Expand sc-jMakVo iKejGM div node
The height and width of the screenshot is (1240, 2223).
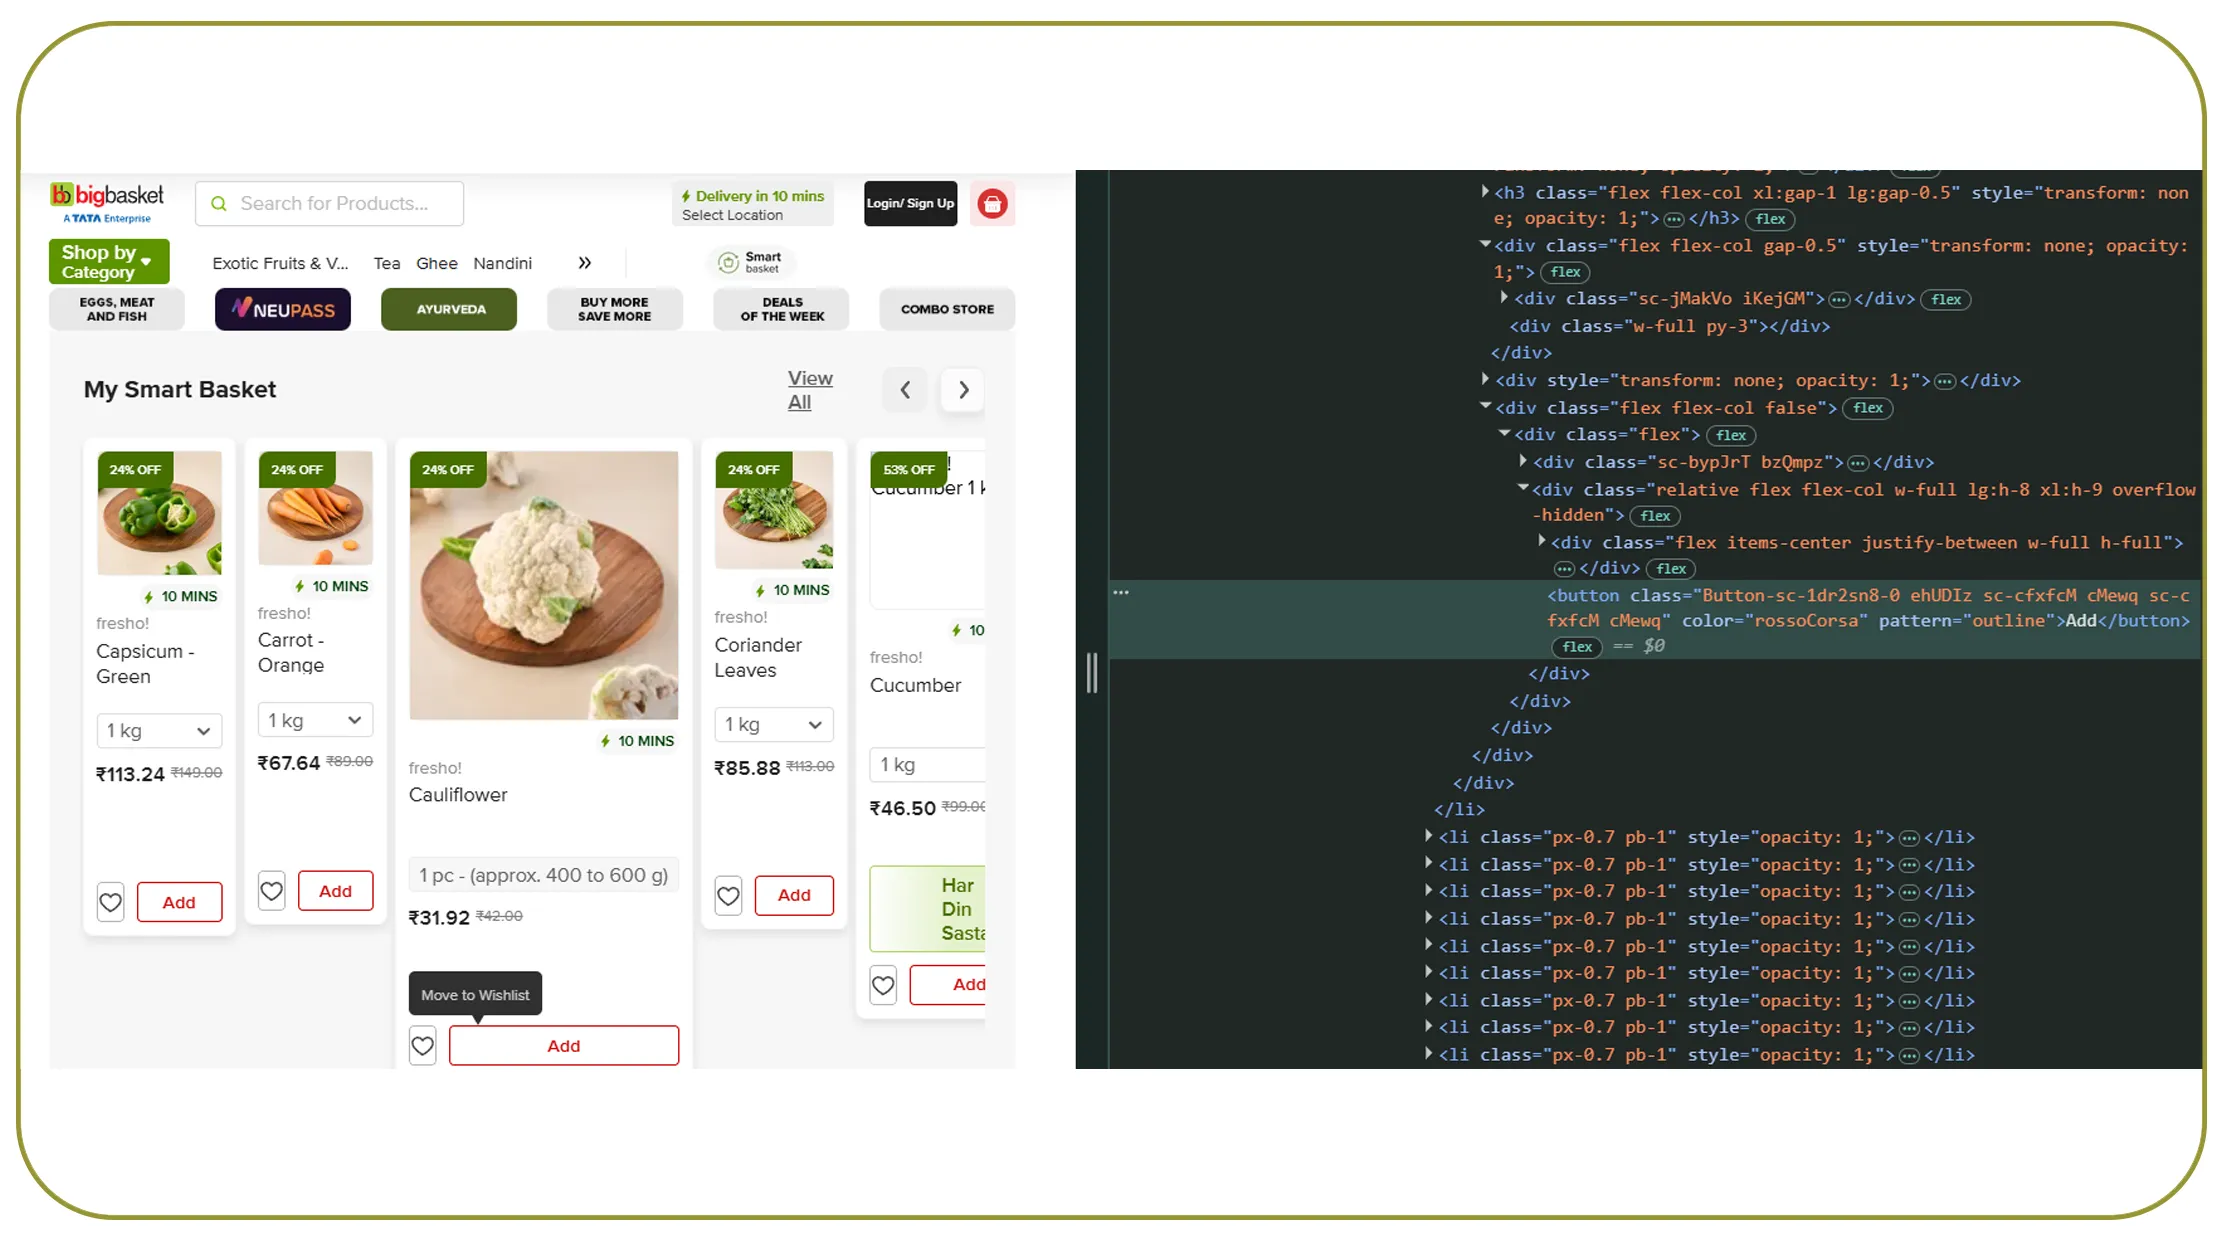coord(1503,297)
